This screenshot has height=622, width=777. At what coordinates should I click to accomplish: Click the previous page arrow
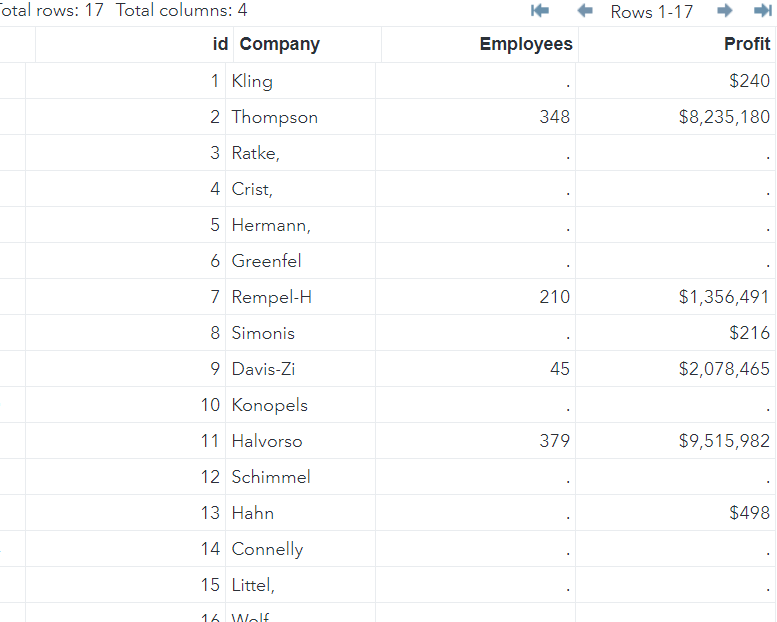tap(587, 11)
